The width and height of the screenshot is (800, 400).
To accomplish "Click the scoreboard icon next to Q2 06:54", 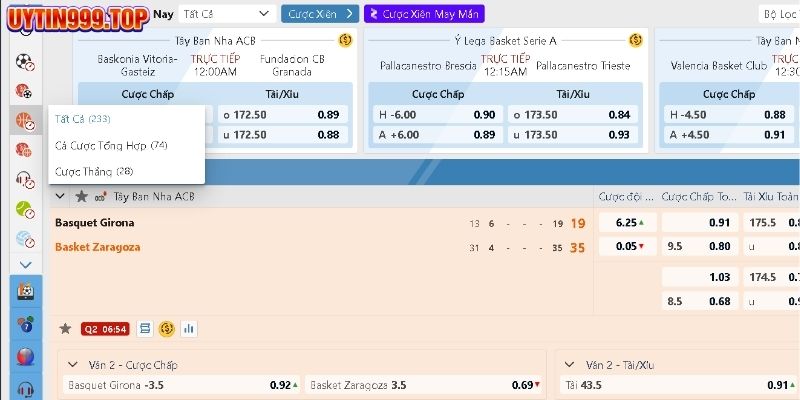I will click(145, 328).
